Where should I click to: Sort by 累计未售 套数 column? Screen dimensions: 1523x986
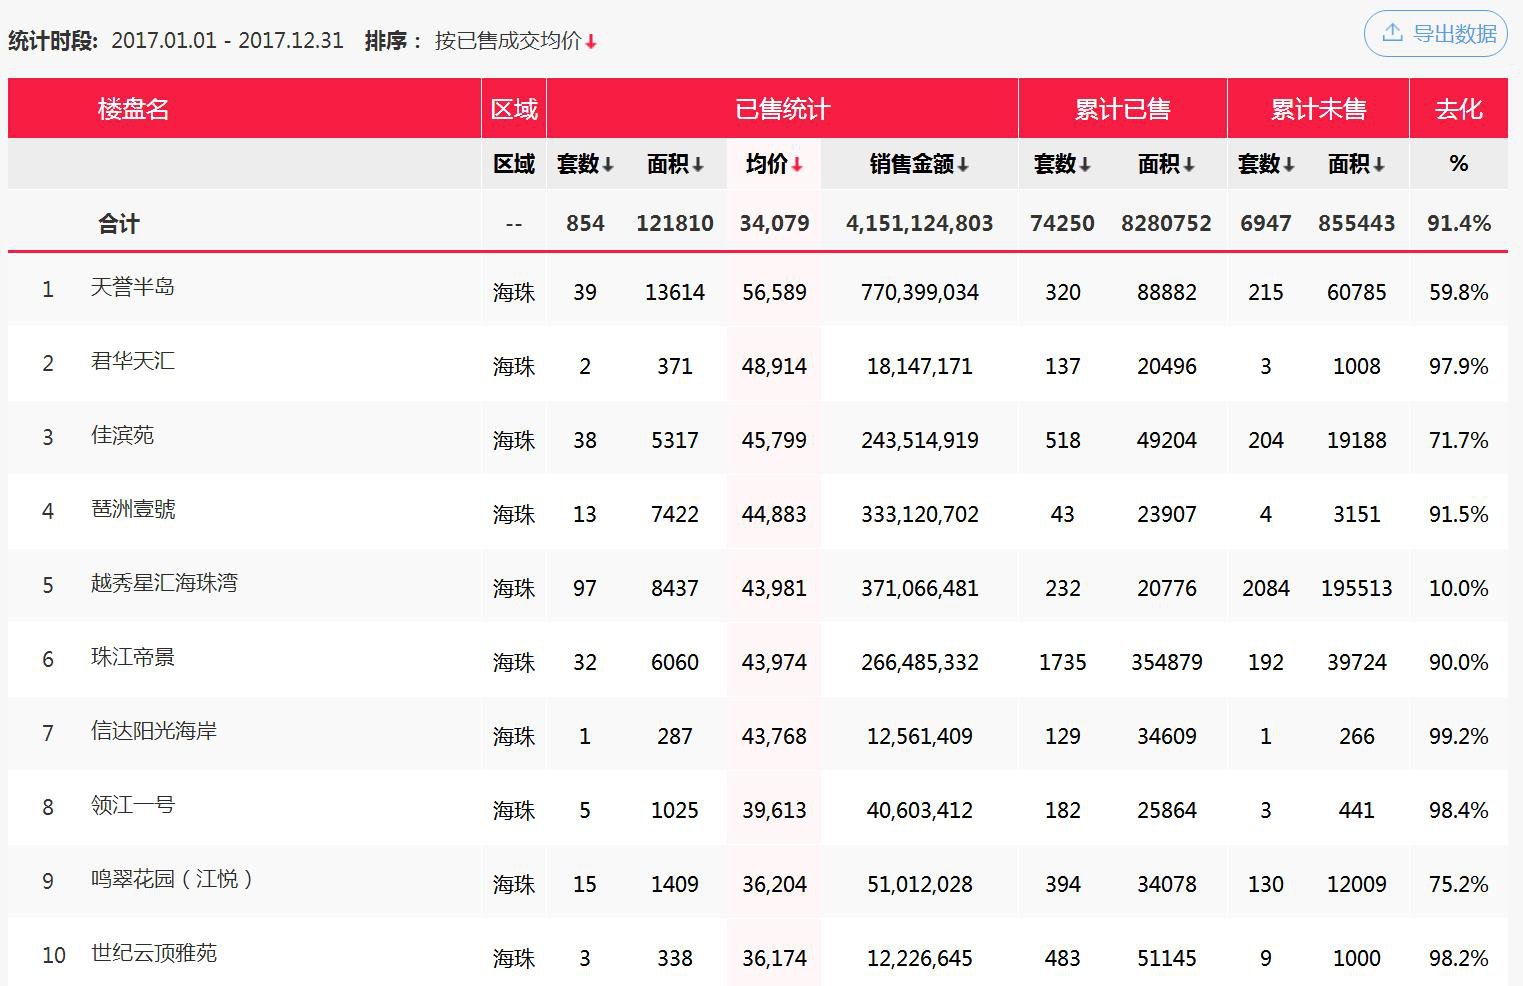(x=1266, y=164)
